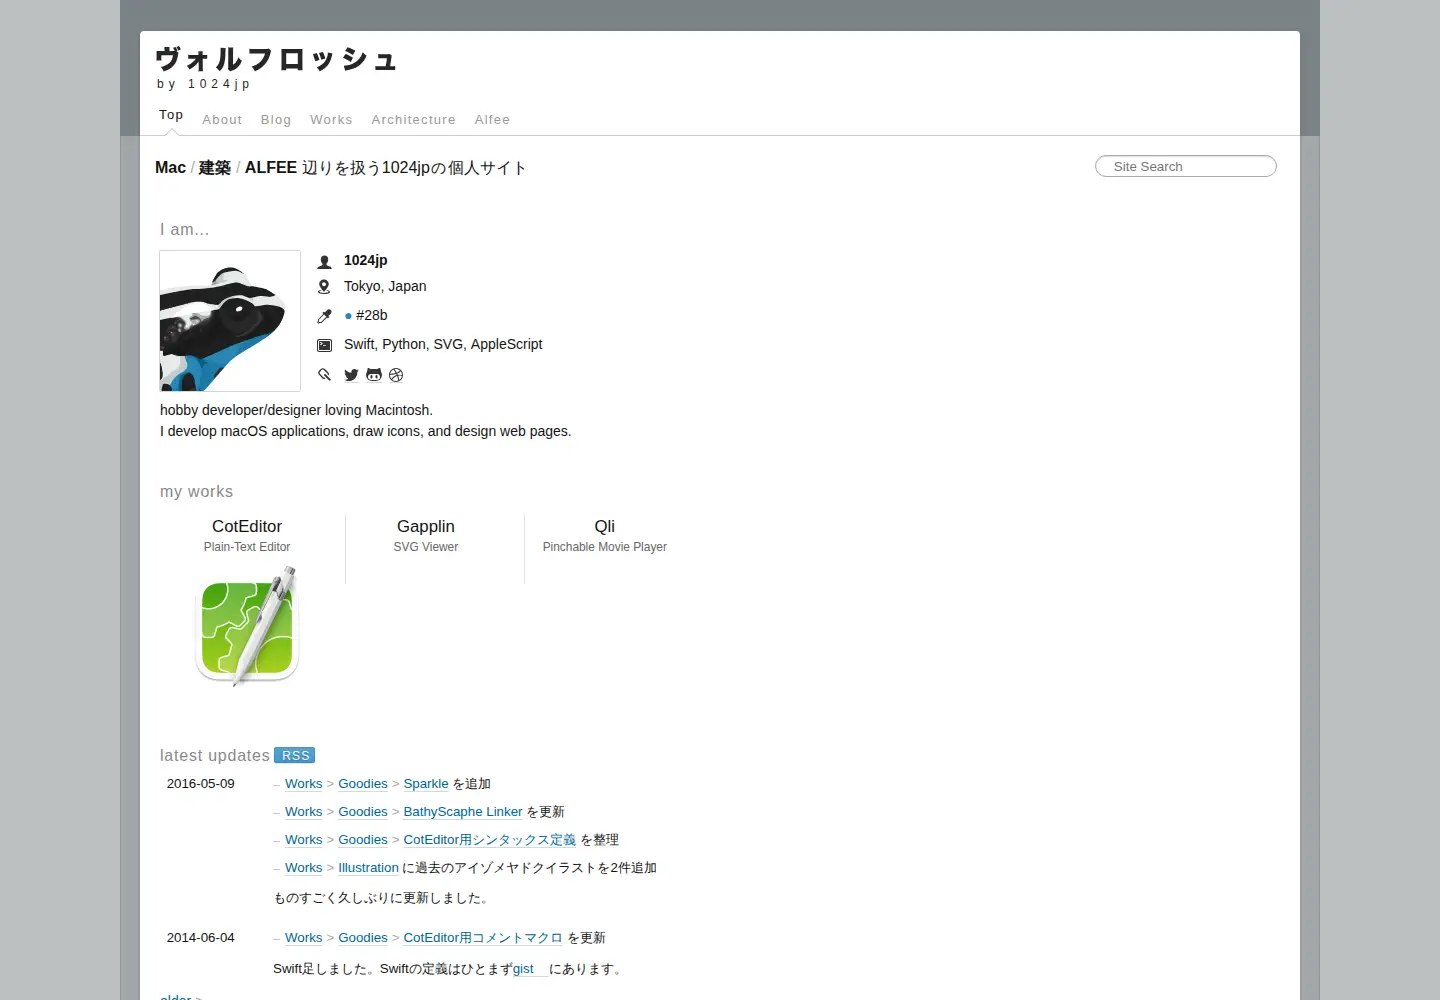1440x1000 pixels.
Task: Click the frog avatar image
Action: point(230,321)
